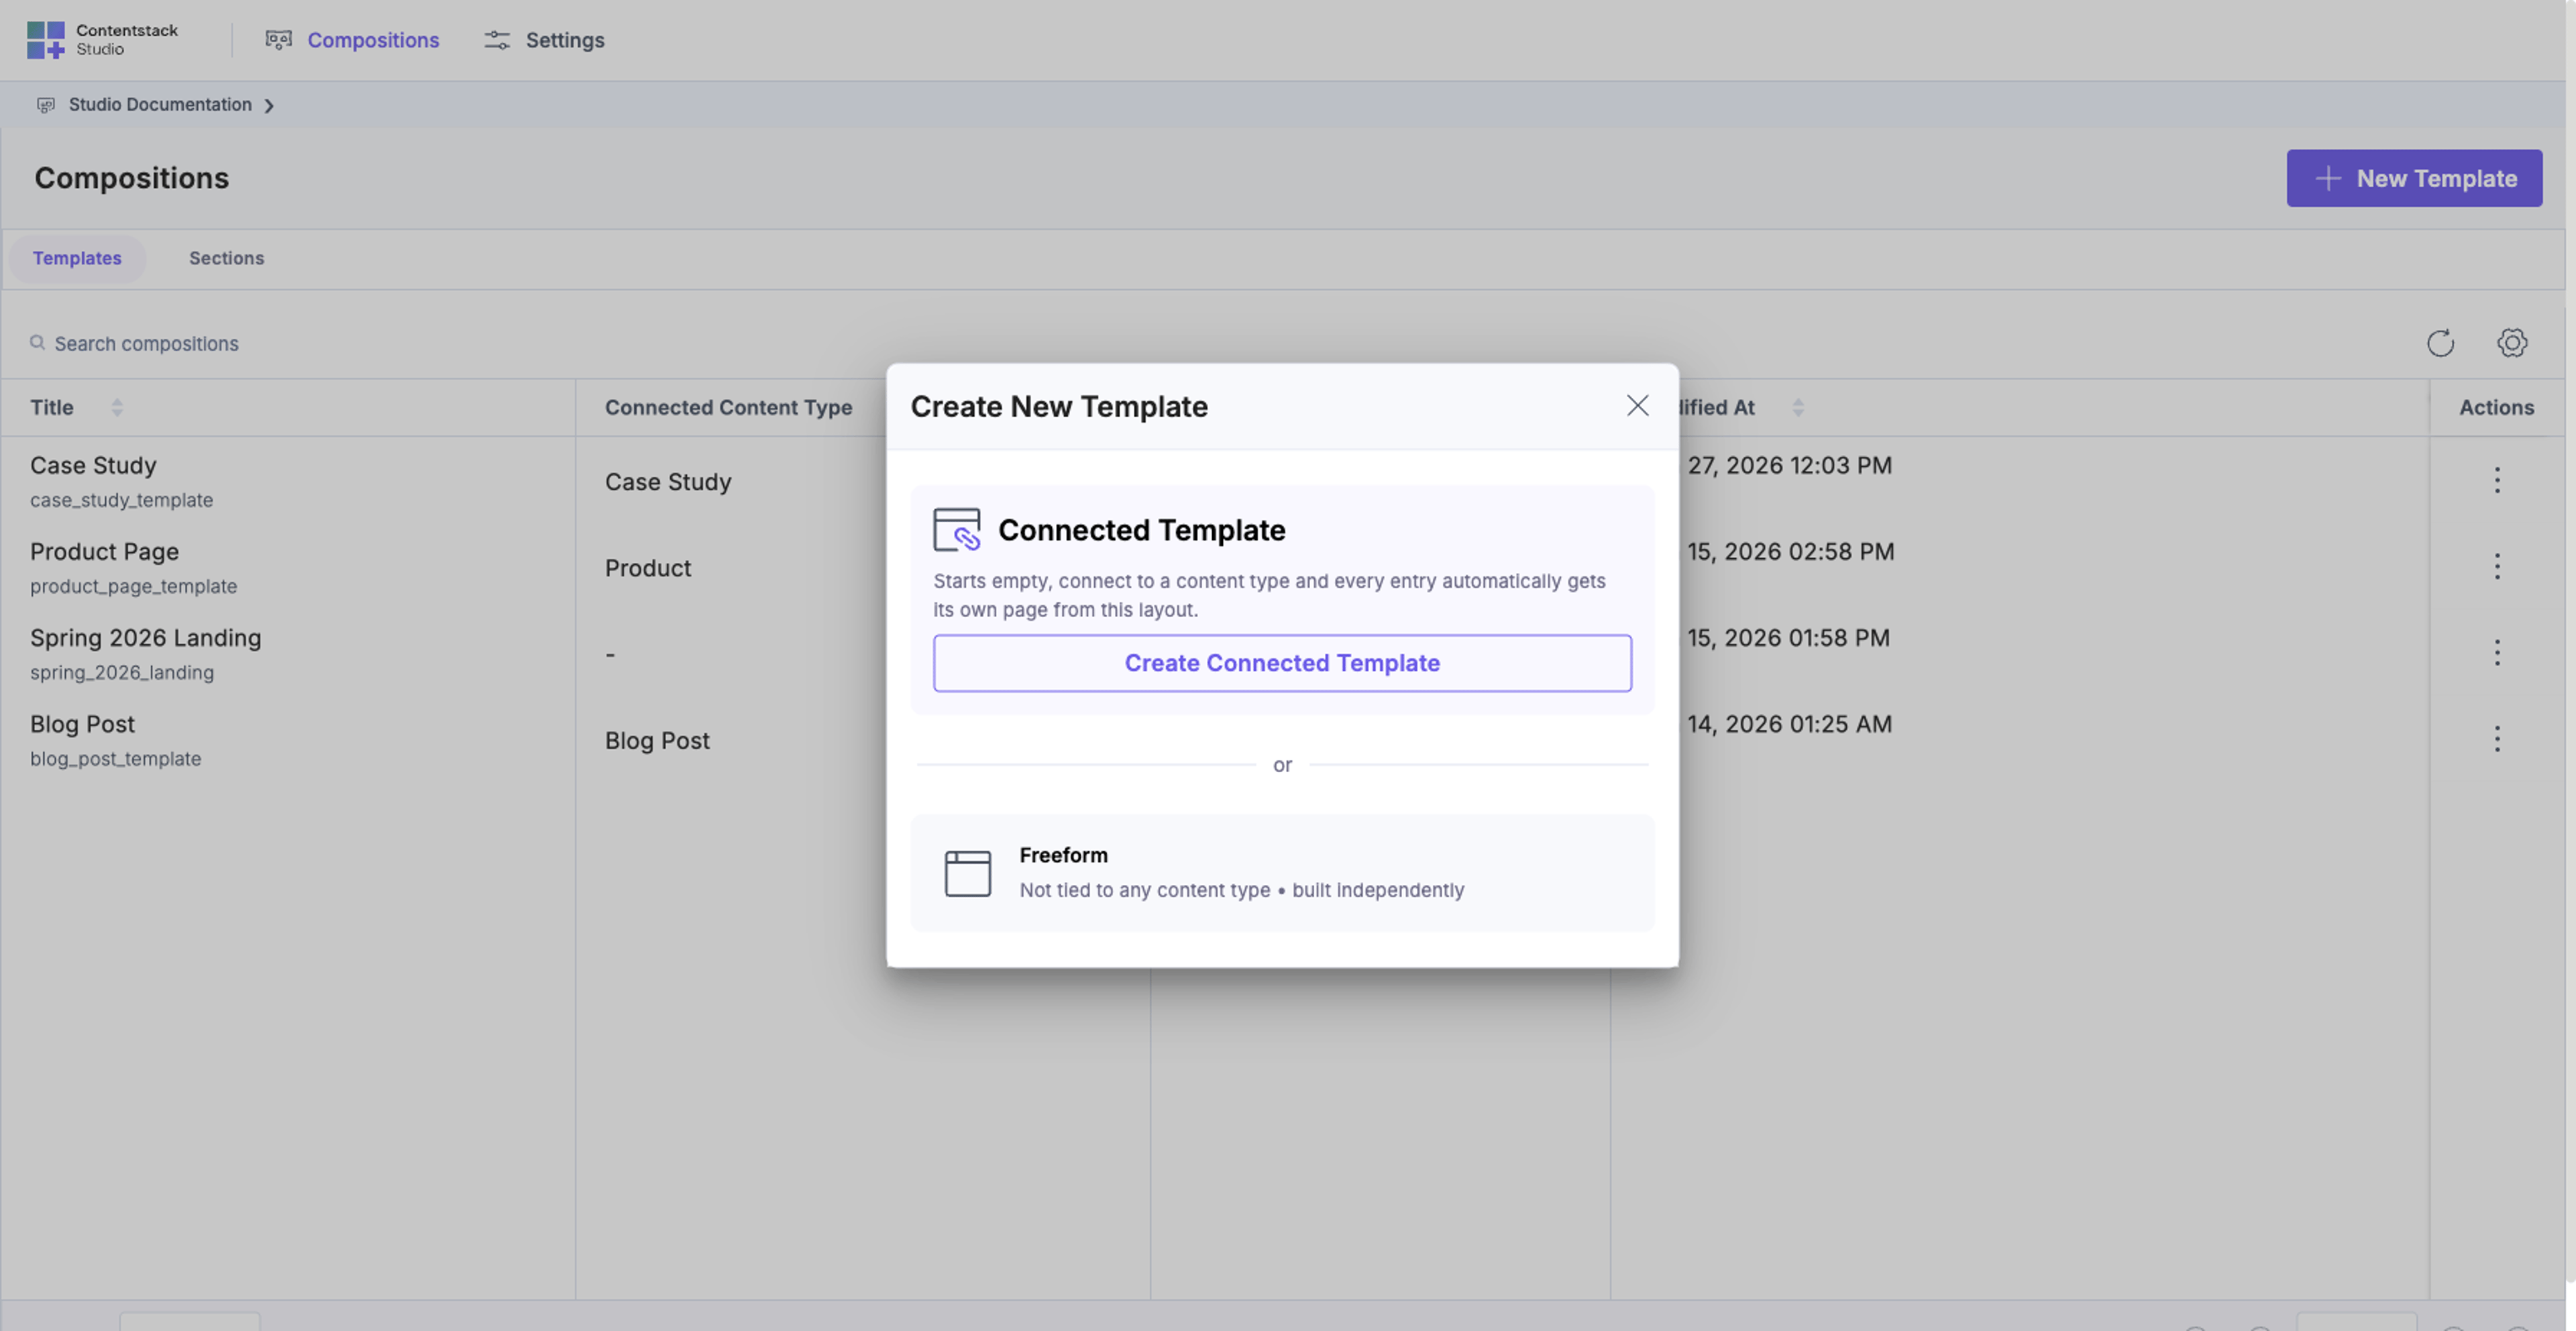Click blog_post_template identifier text
The image size is (2576, 1331).
point(116,759)
